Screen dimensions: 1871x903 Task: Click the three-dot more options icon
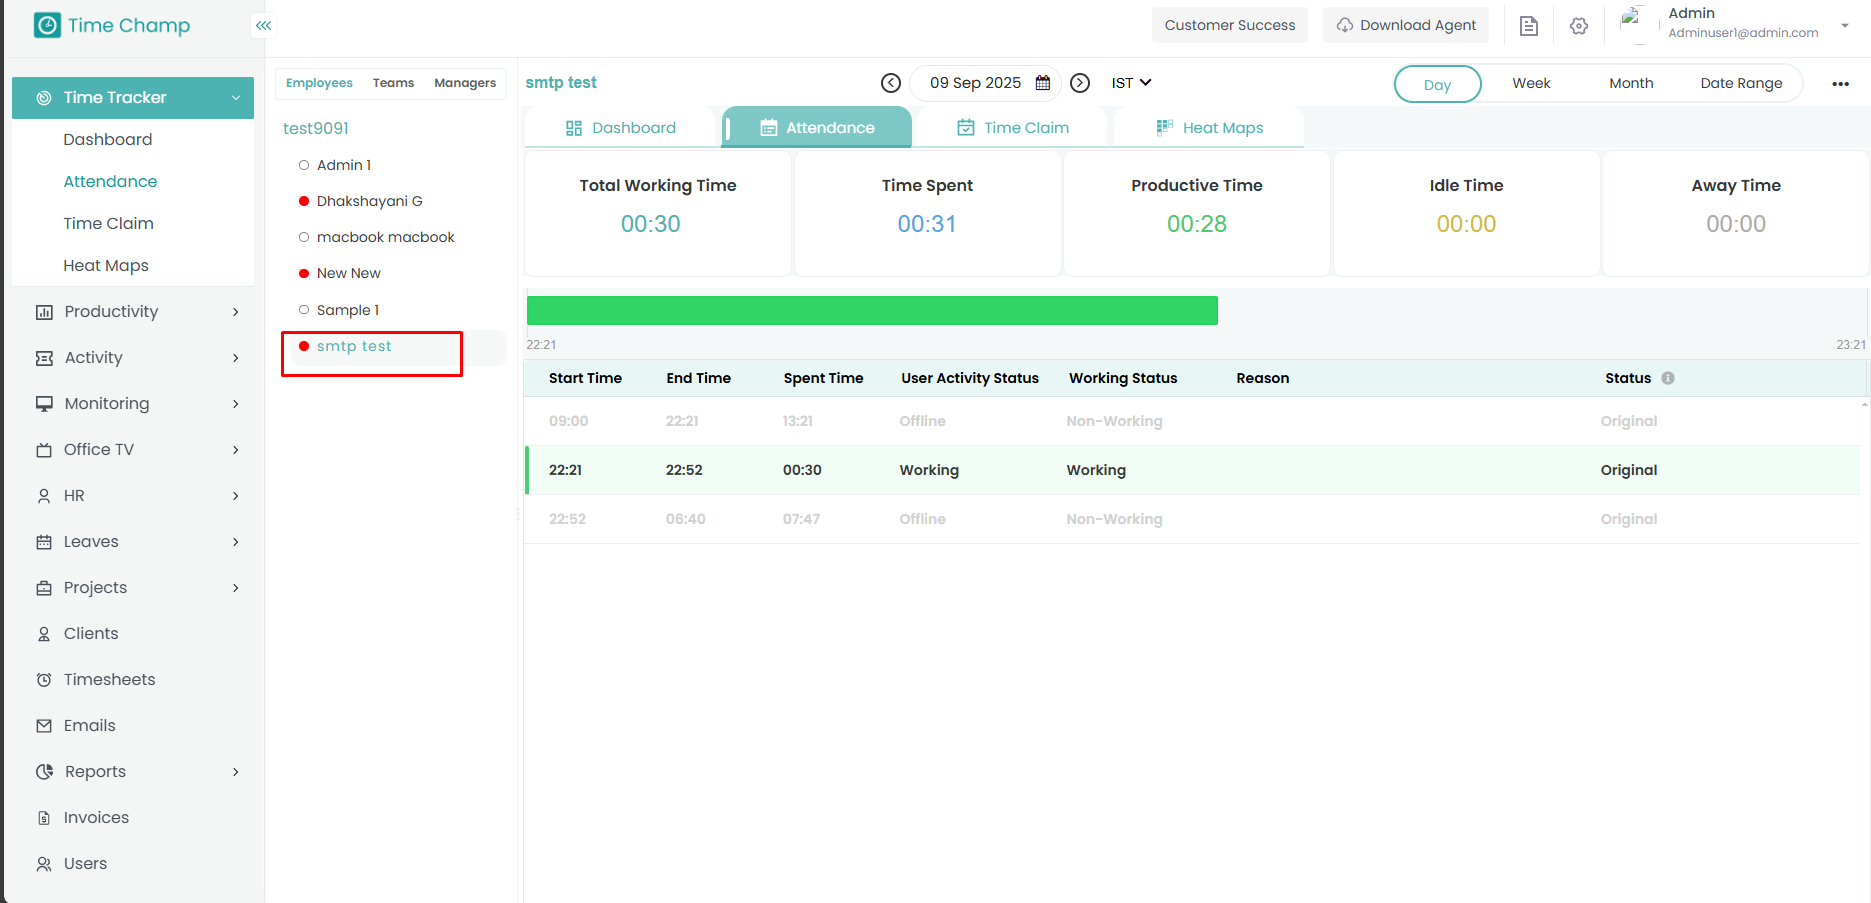pos(1840,84)
